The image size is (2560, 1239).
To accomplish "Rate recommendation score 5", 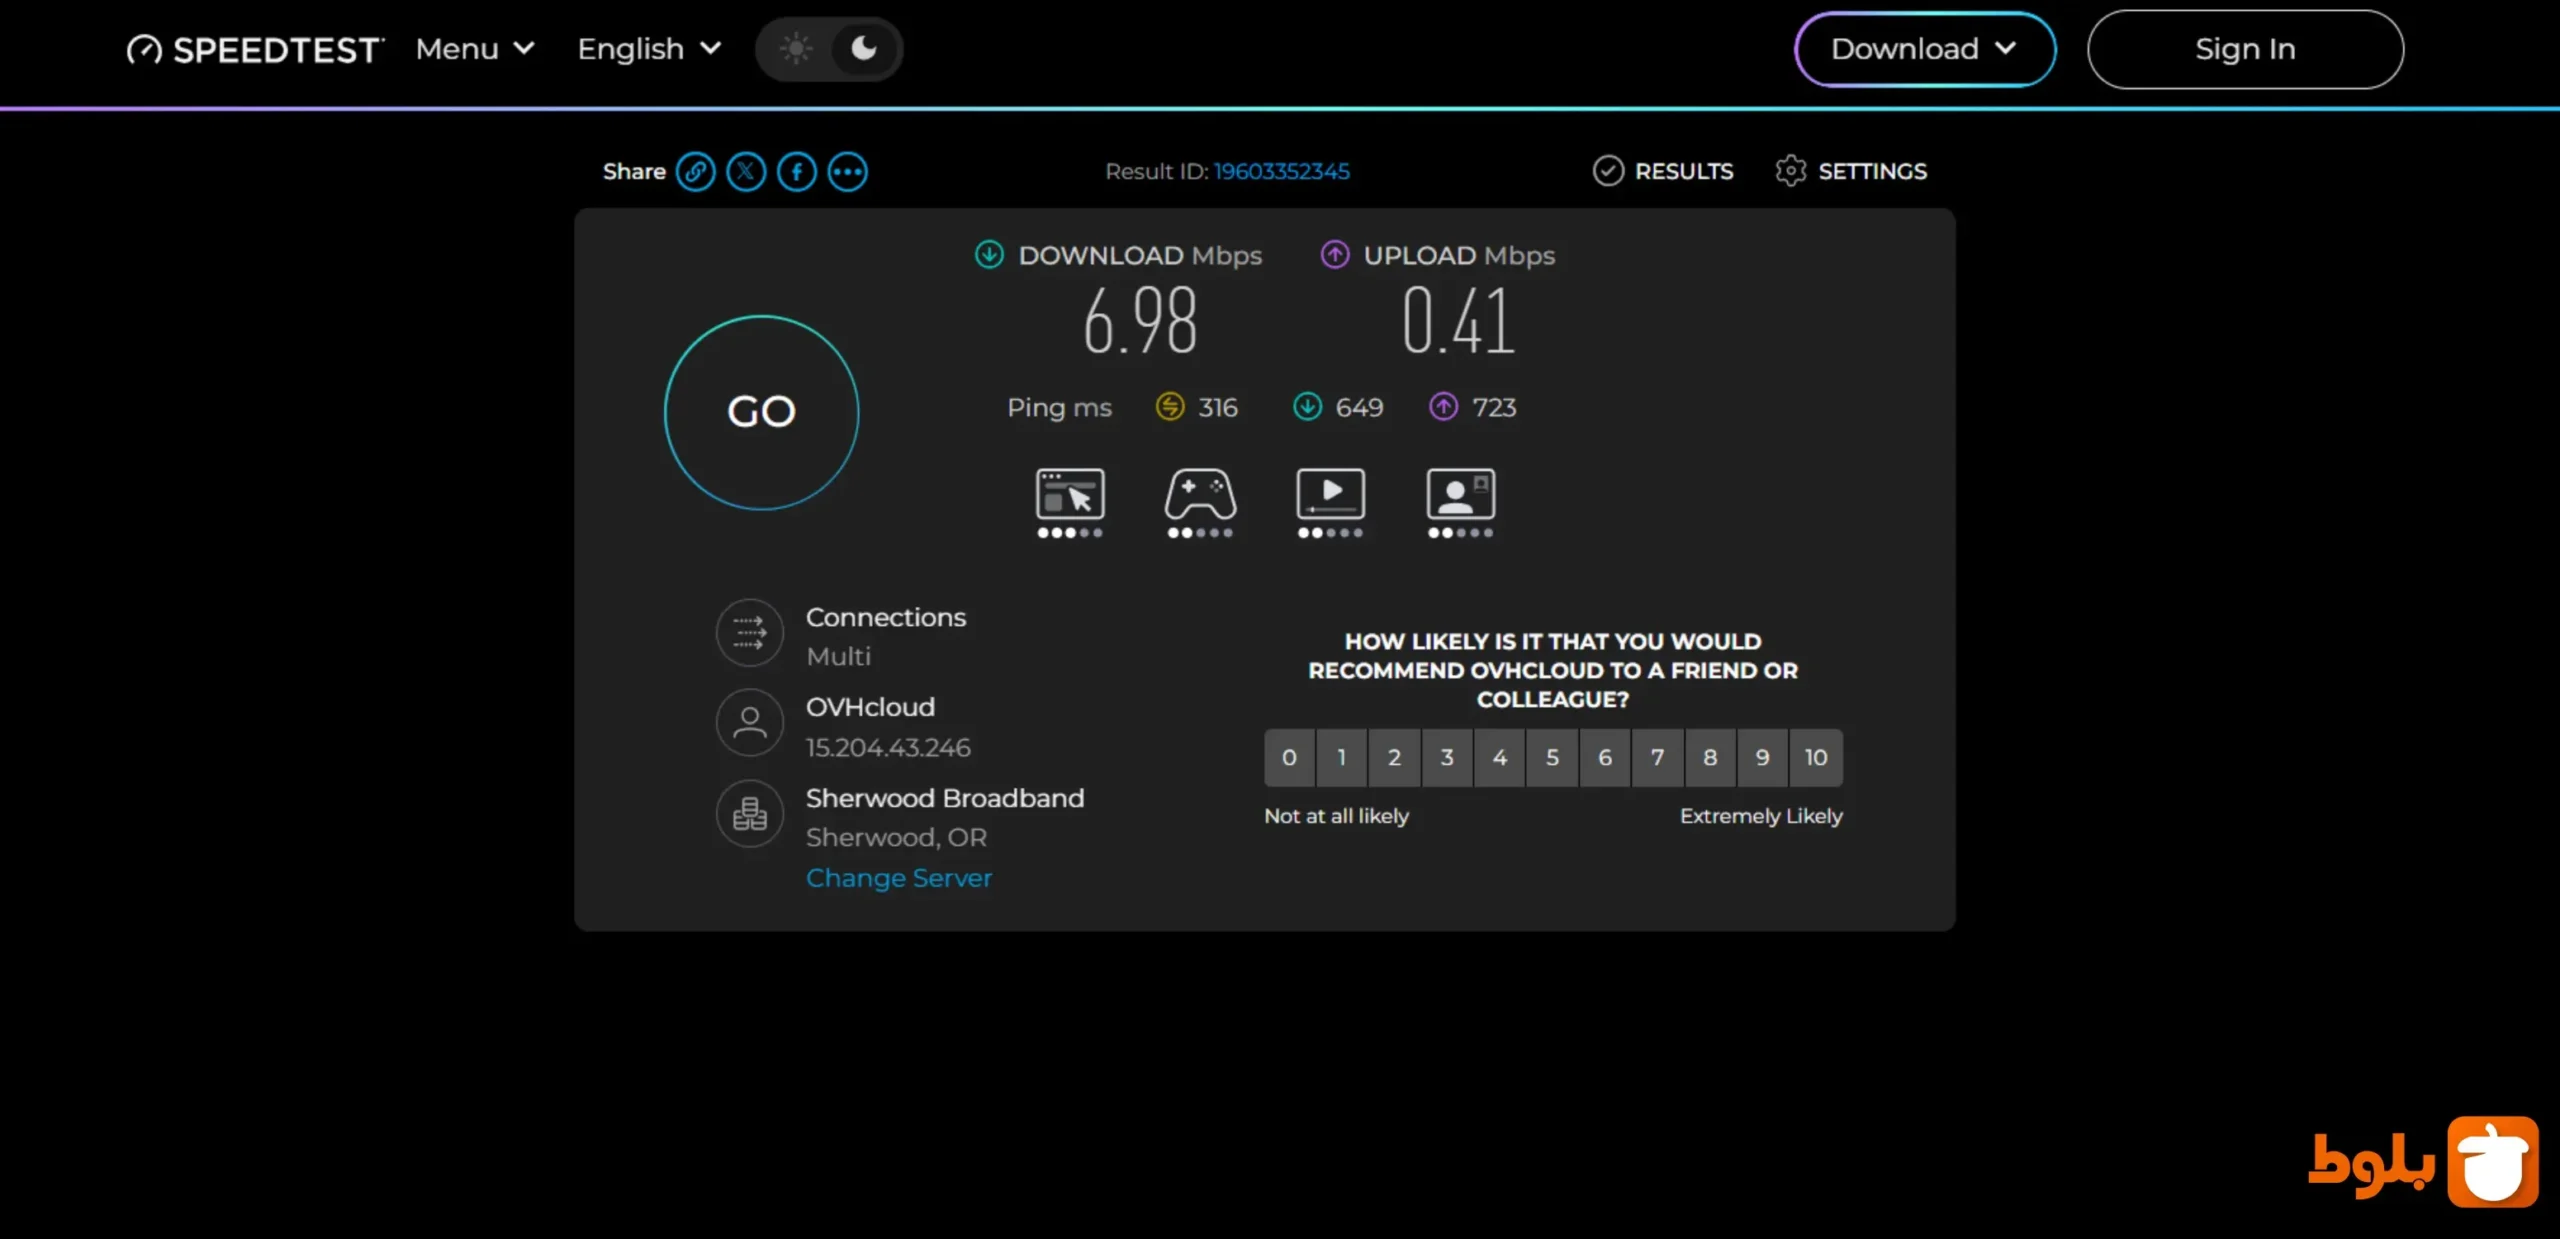I will (x=1553, y=758).
